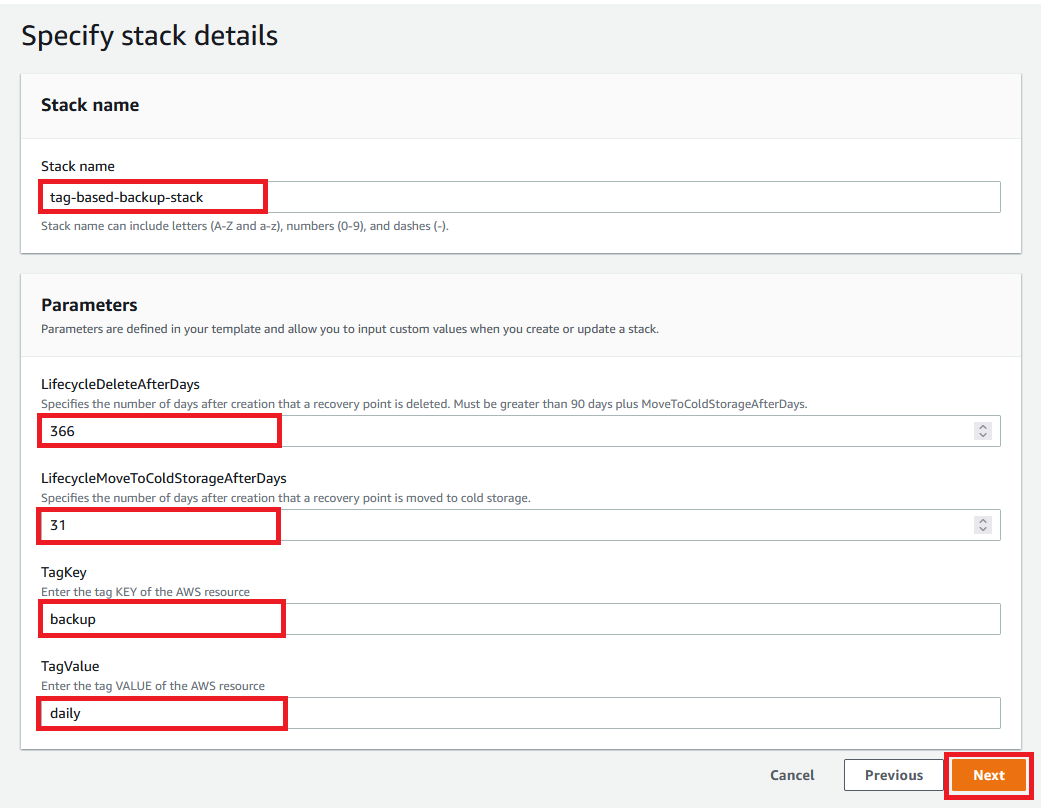Decrement LifecycleDeleteAfterDays with the down arrow
The height and width of the screenshot is (808, 1043).
(983, 436)
